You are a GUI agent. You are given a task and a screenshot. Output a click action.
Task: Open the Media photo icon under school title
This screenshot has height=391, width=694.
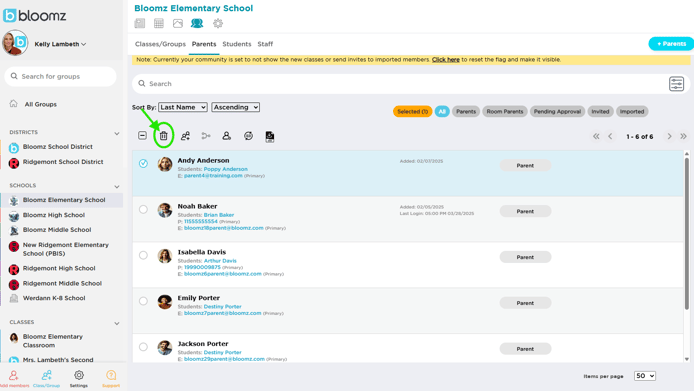click(178, 23)
